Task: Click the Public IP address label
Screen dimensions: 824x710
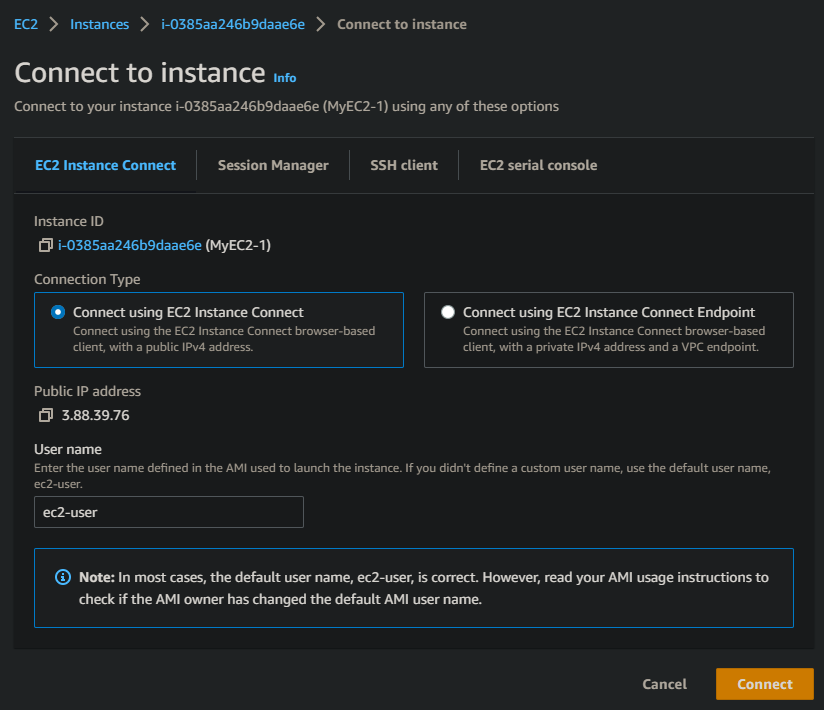Action: click(87, 391)
